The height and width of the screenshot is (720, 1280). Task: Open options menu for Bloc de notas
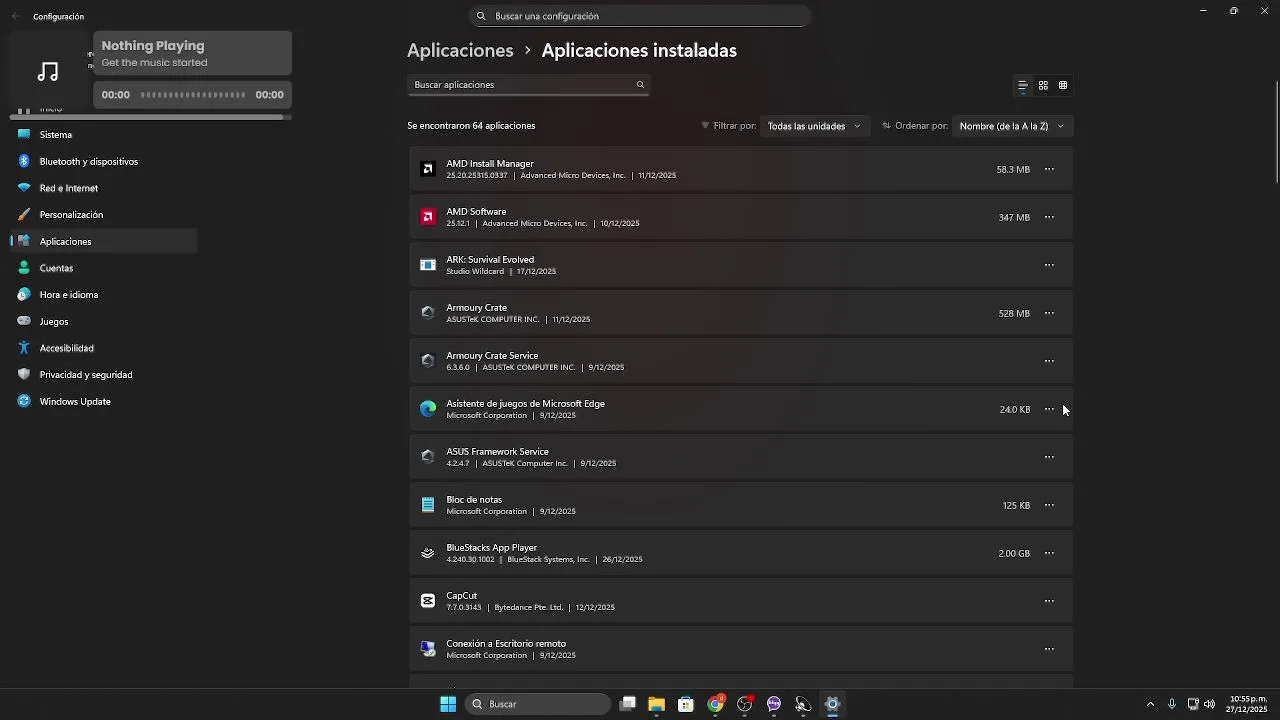(1049, 505)
